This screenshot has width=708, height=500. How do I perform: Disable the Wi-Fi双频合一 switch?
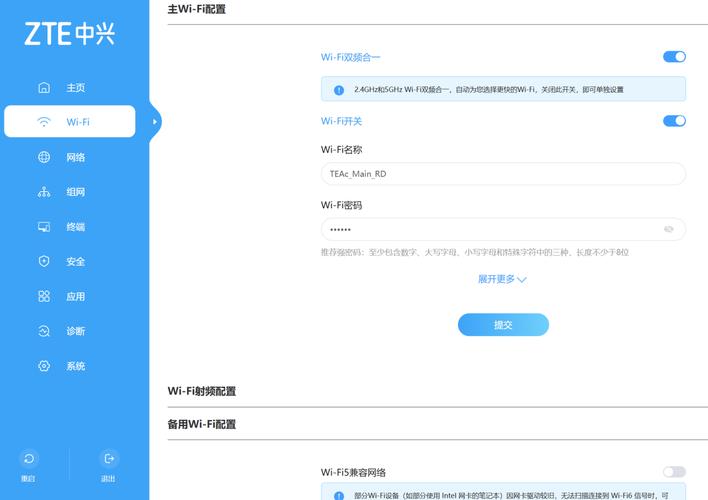(x=674, y=57)
